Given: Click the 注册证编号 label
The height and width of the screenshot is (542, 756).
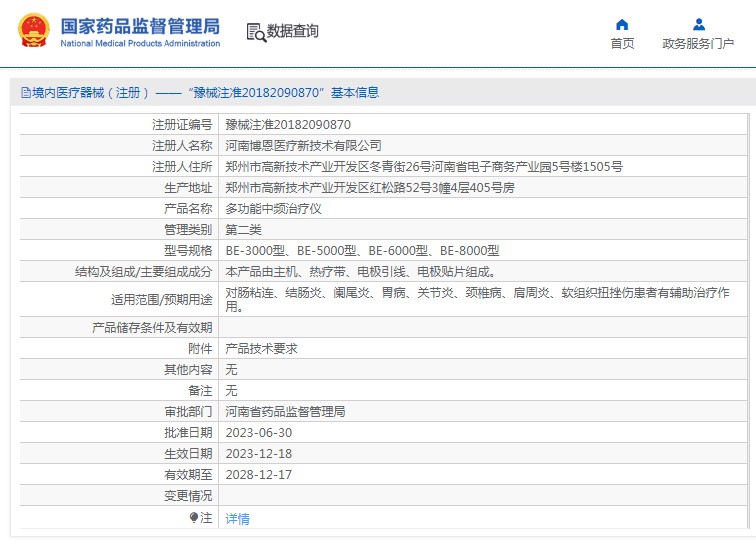Looking at the screenshot, I should click(182, 124).
